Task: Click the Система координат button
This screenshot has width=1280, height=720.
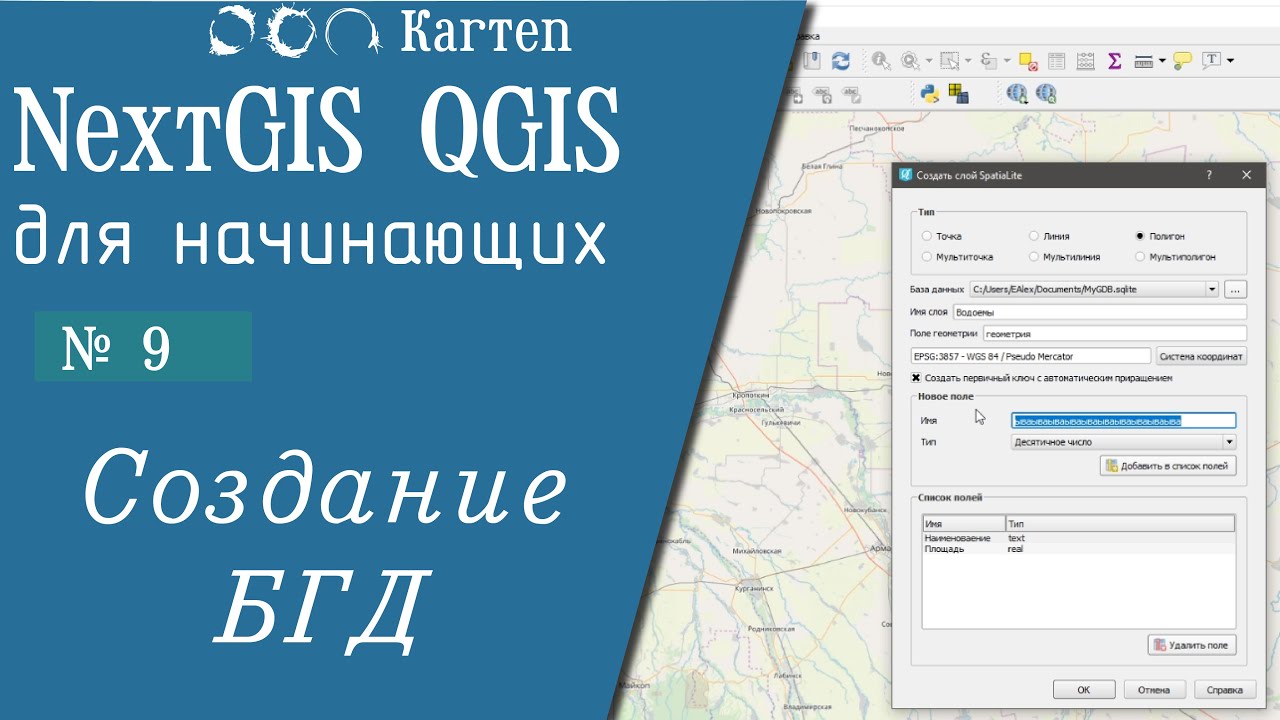Action: click(1201, 356)
